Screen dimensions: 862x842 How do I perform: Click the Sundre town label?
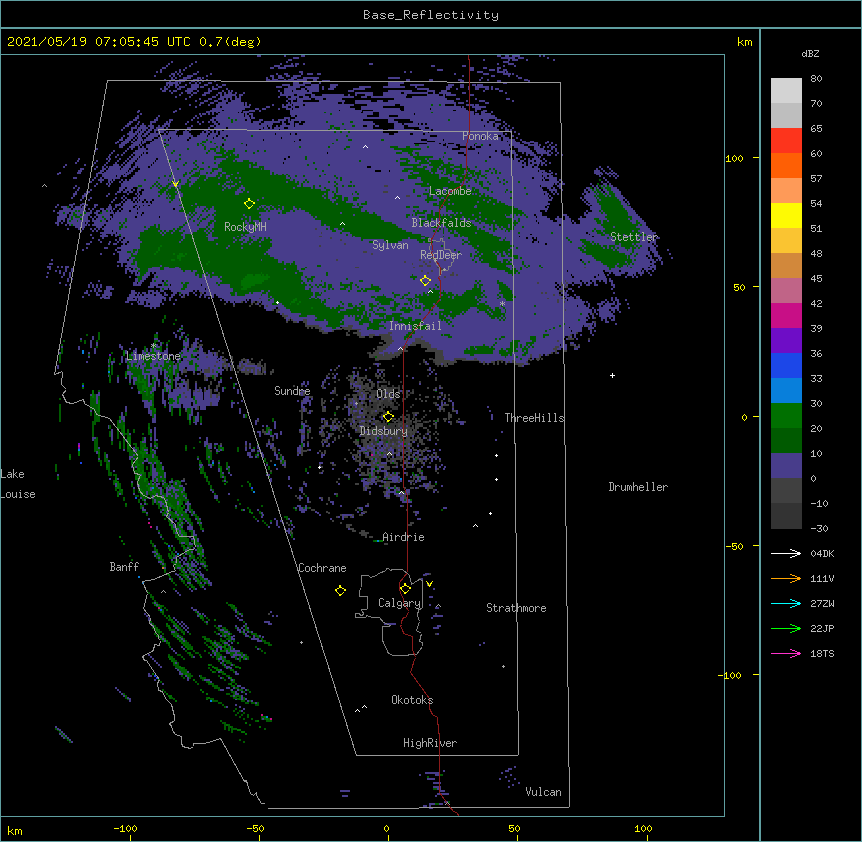[292, 391]
